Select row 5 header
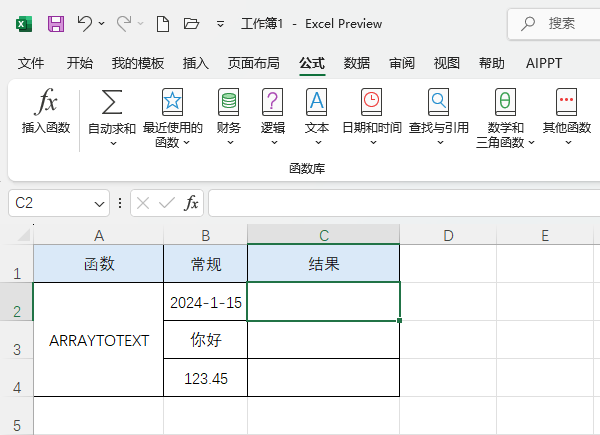600x435 pixels. click(17, 416)
